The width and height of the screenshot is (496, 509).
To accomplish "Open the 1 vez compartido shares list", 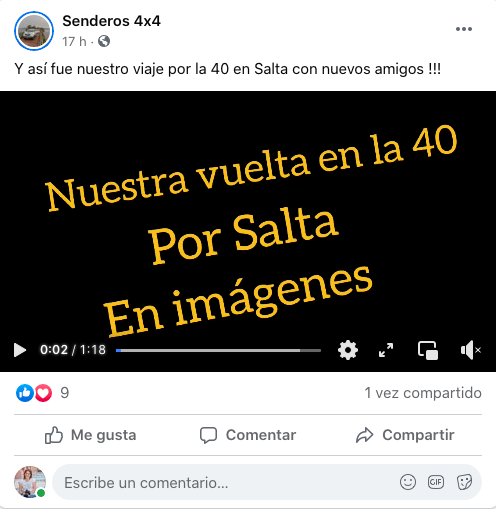I will [x=423, y=393].
